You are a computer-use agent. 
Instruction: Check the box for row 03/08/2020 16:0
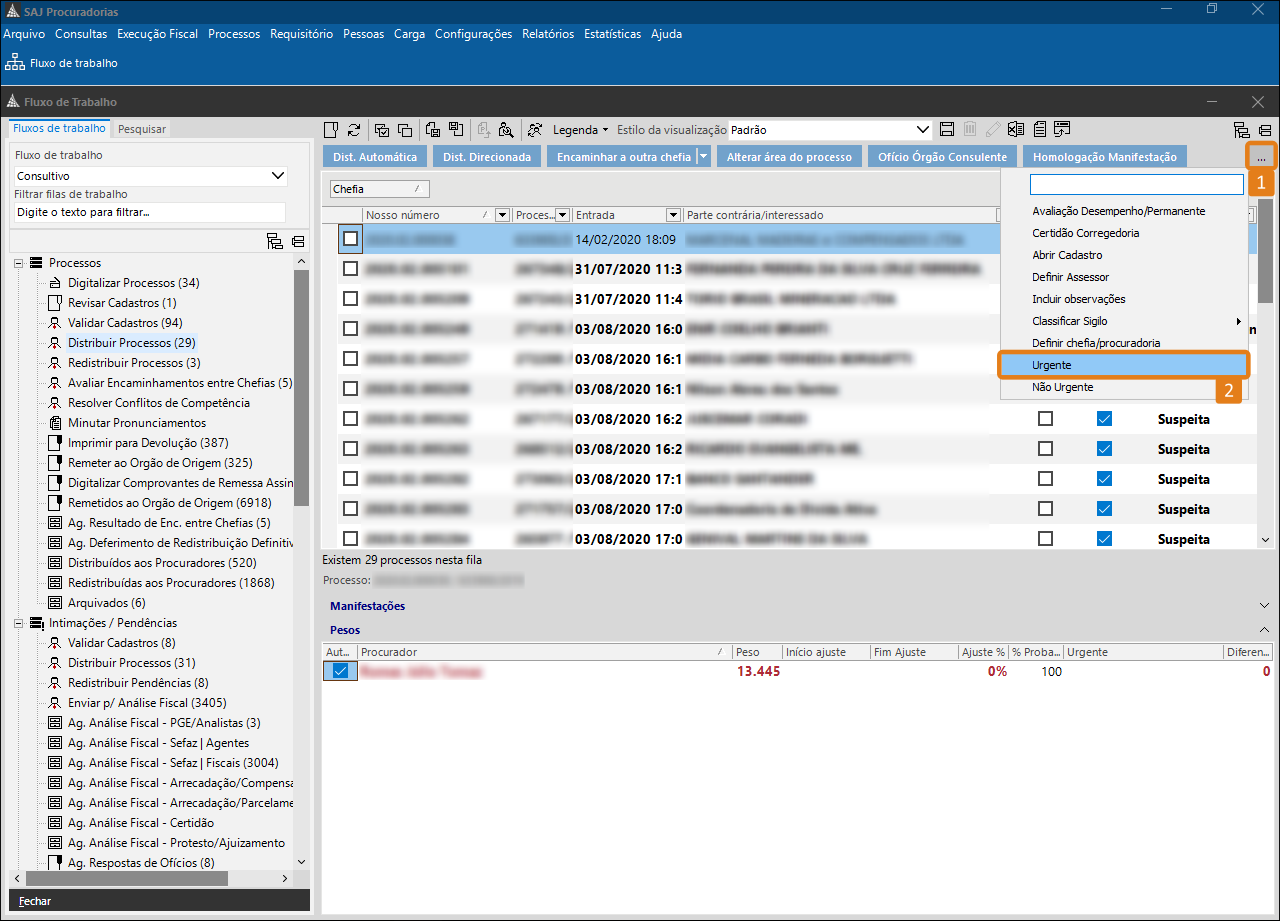[350, 328]
